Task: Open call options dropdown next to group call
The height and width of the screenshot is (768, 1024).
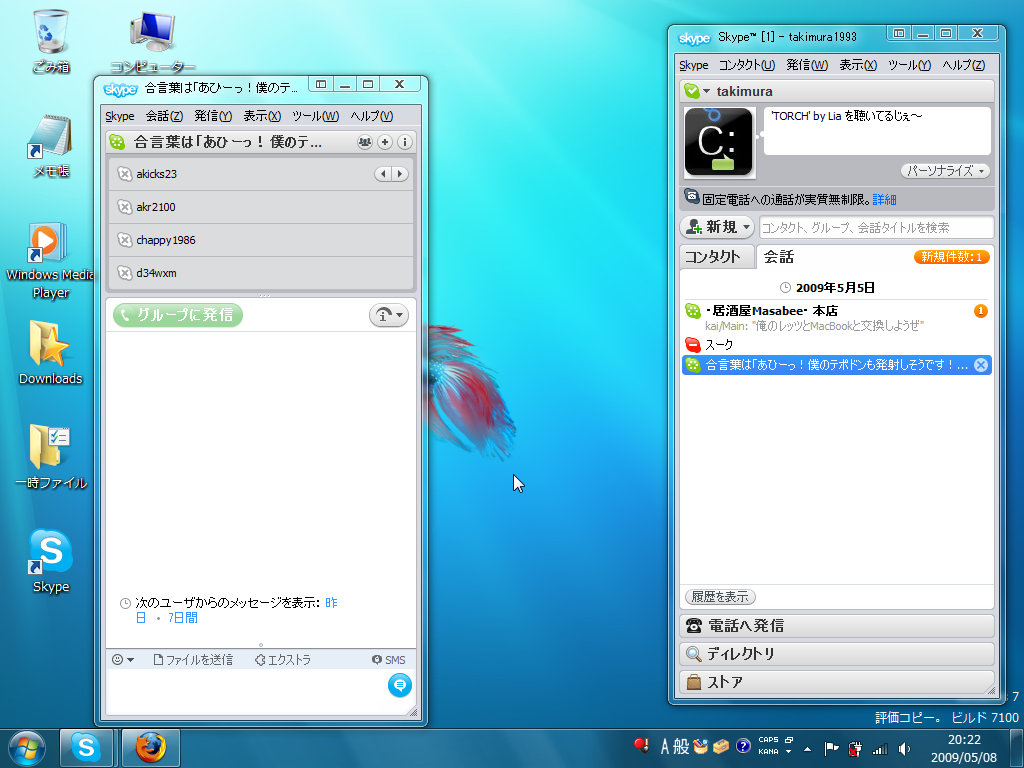Action: [389, 315]
